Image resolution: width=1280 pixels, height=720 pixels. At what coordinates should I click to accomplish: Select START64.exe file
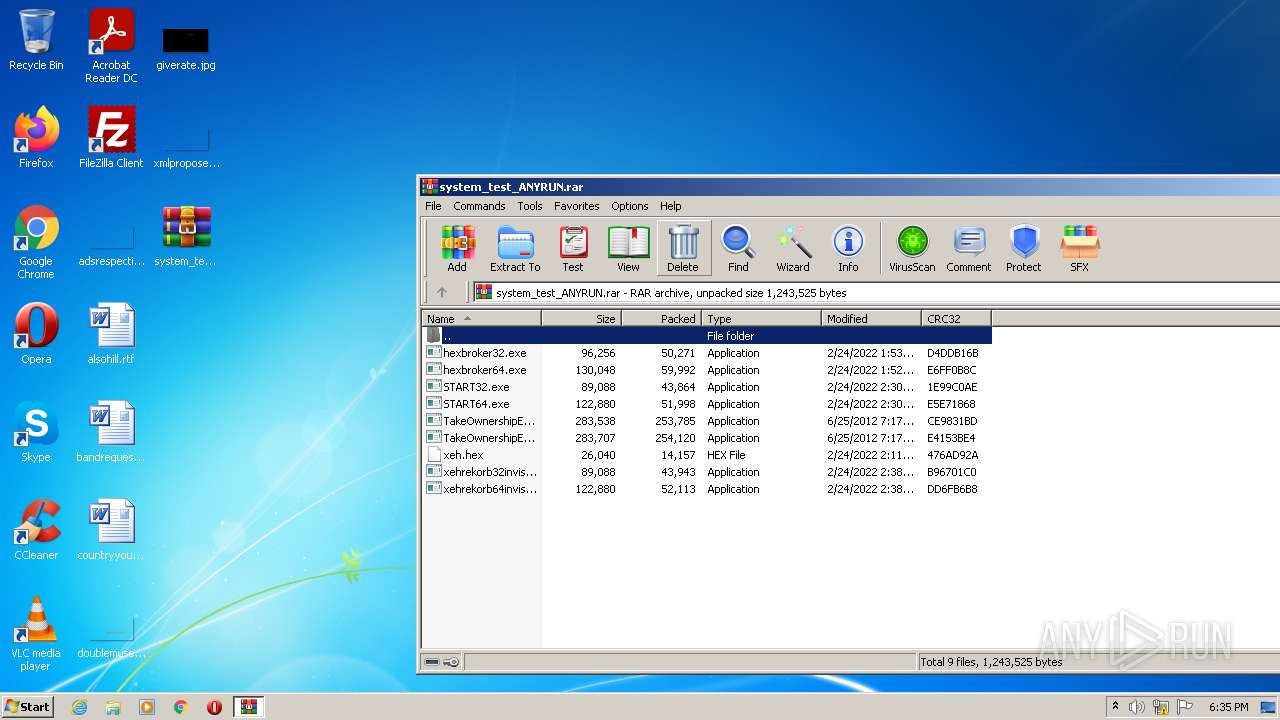[707, 404]
